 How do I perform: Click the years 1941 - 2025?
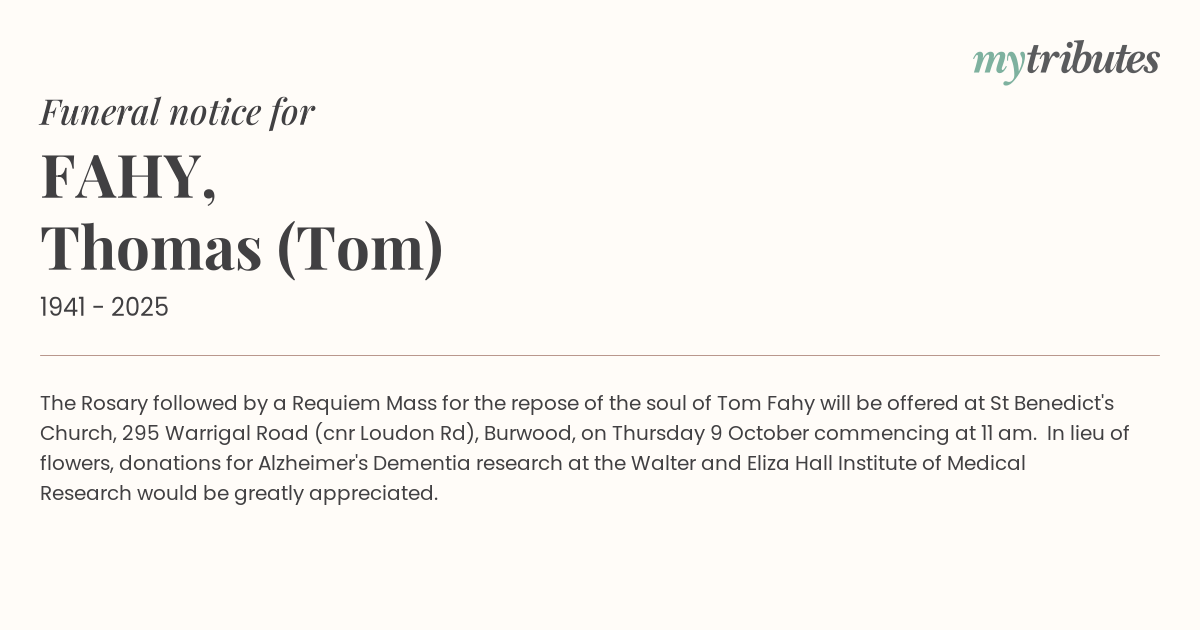[104, 307]
